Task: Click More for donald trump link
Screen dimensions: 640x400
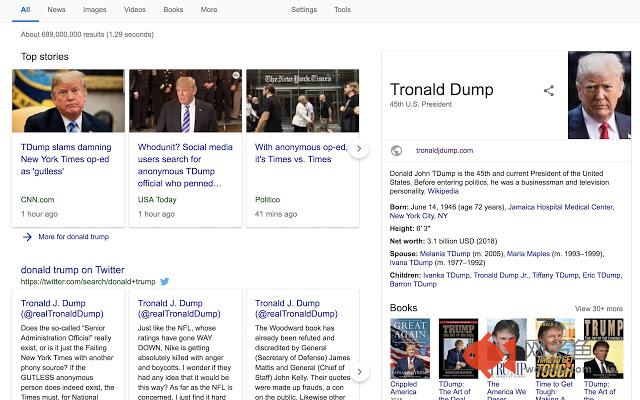Action: point(73,237)
